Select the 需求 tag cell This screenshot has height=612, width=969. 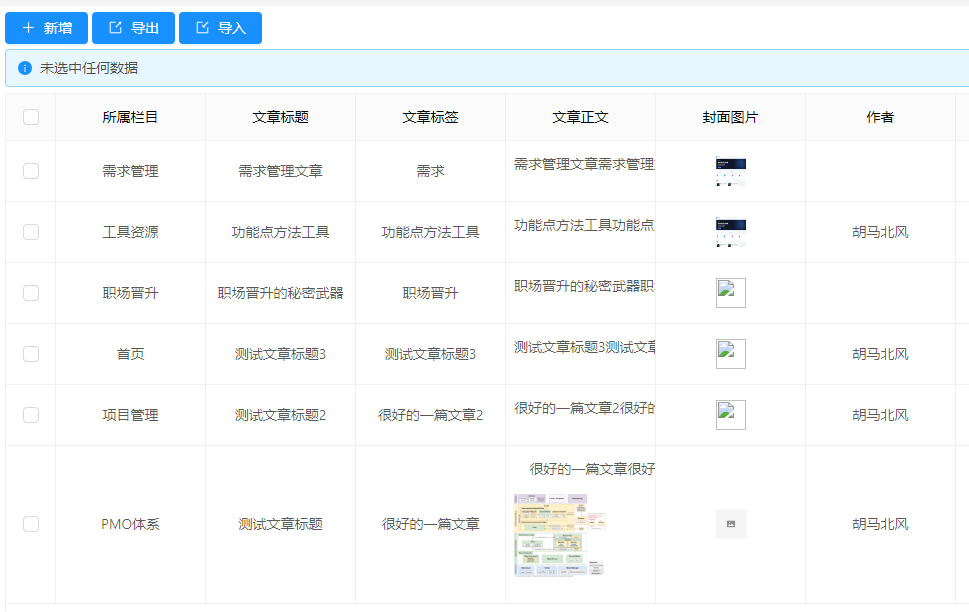(430, 171)
